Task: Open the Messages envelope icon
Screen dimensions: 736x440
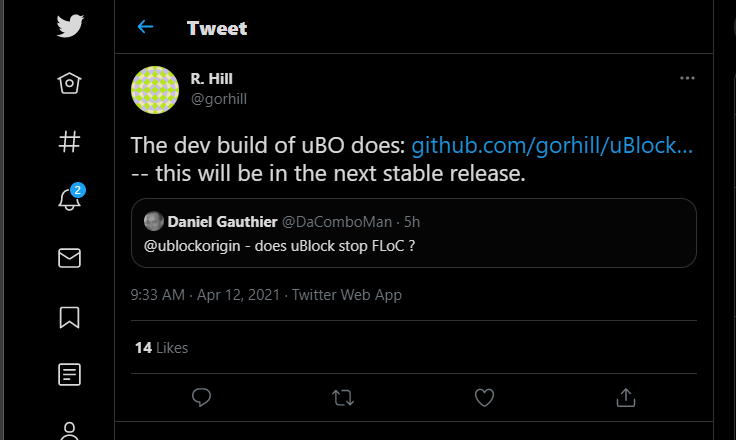Action: point(69,258)
